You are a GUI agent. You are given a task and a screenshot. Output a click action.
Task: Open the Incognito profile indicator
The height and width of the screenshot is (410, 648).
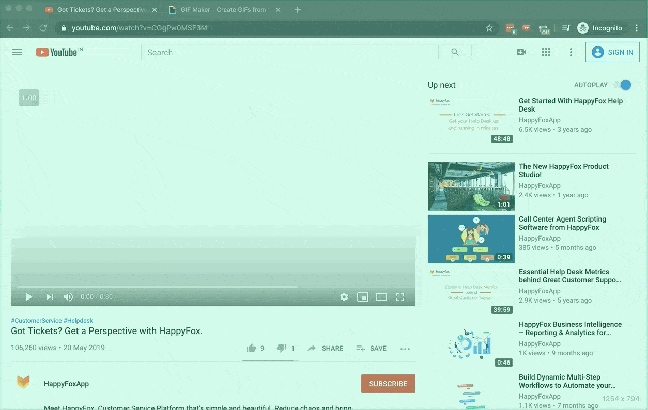(600, 28)
